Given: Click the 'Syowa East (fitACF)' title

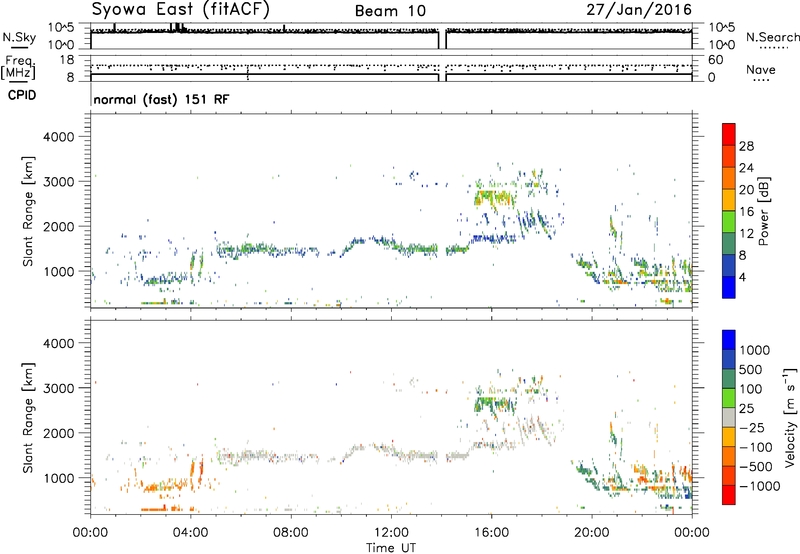Looking at the screenshot, I should point(181,9).
